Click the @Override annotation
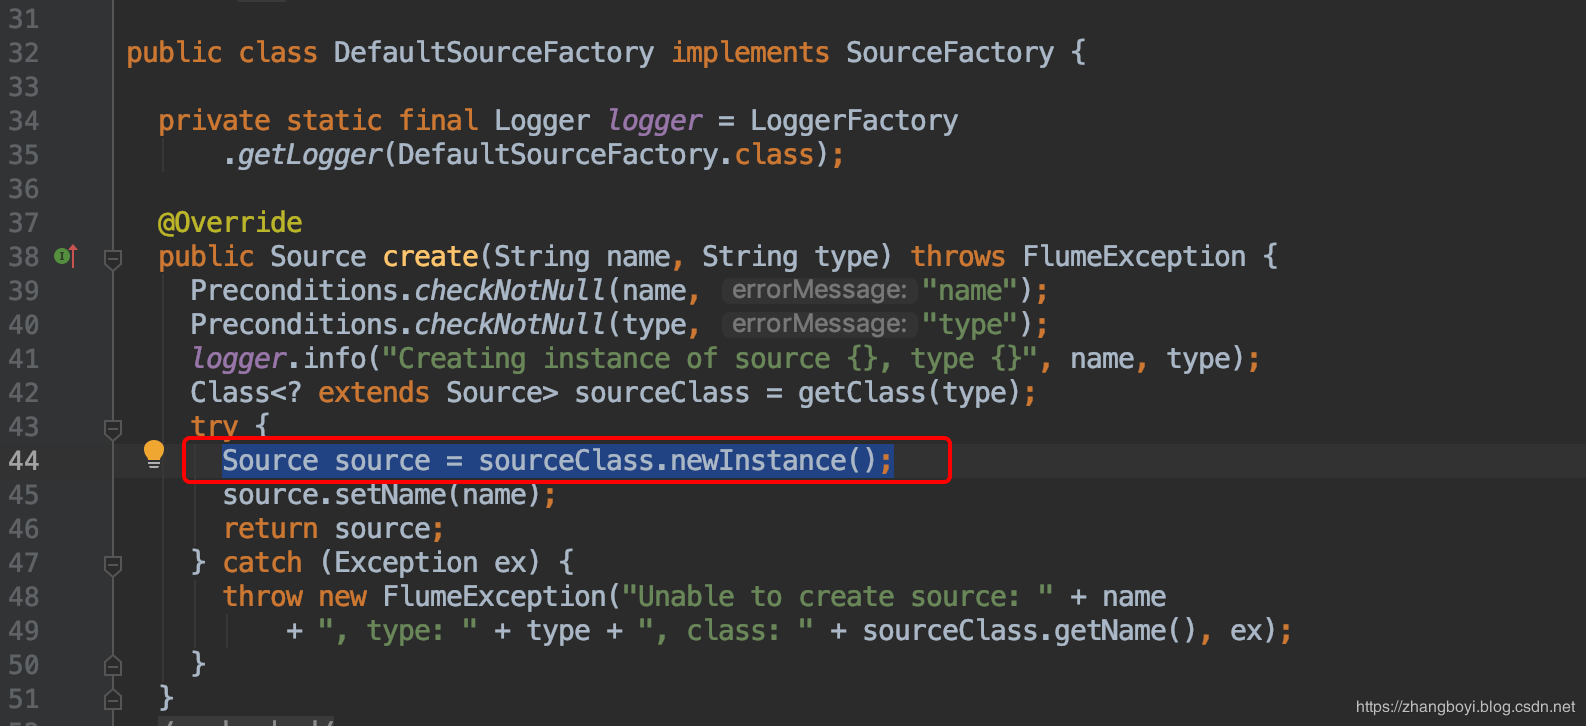1586x726 pixels. (230, 223)
